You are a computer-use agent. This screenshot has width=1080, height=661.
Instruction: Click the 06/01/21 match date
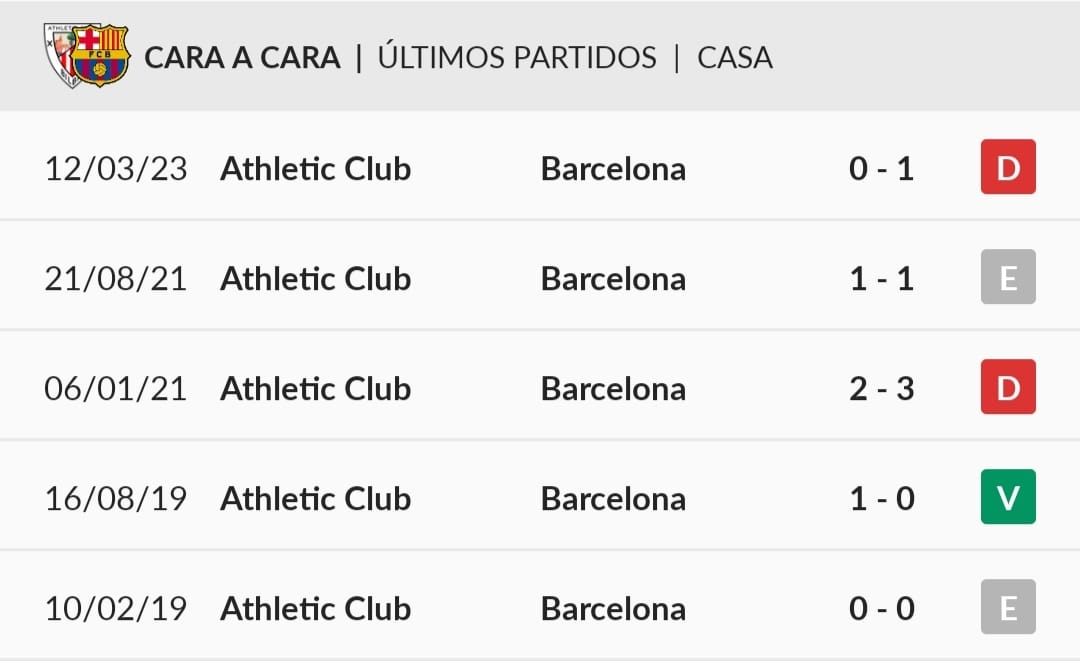[x=116, y=389]
